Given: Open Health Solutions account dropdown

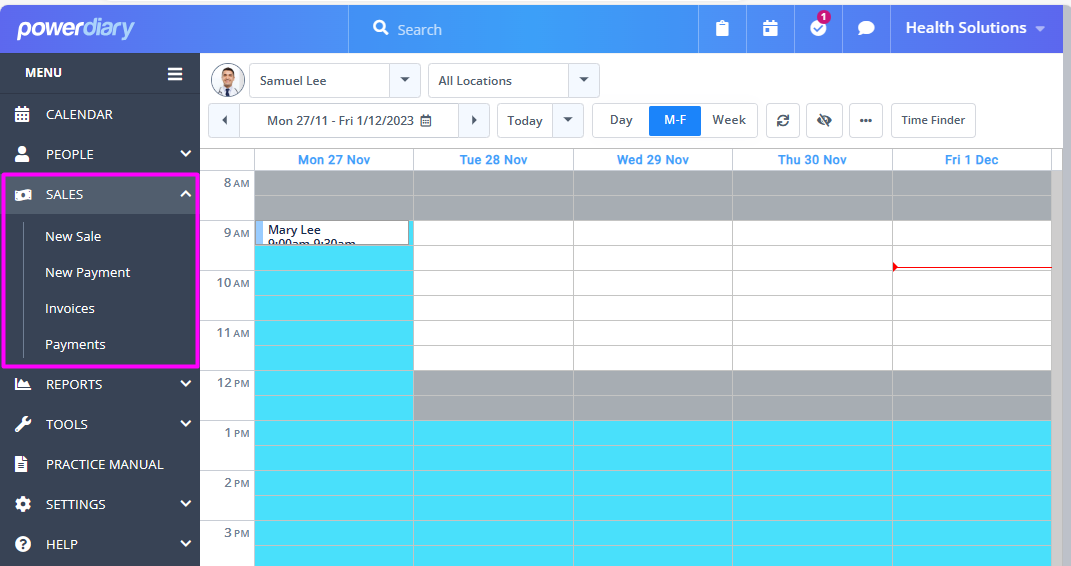Looking at the screenshot, I should [975, 28].
